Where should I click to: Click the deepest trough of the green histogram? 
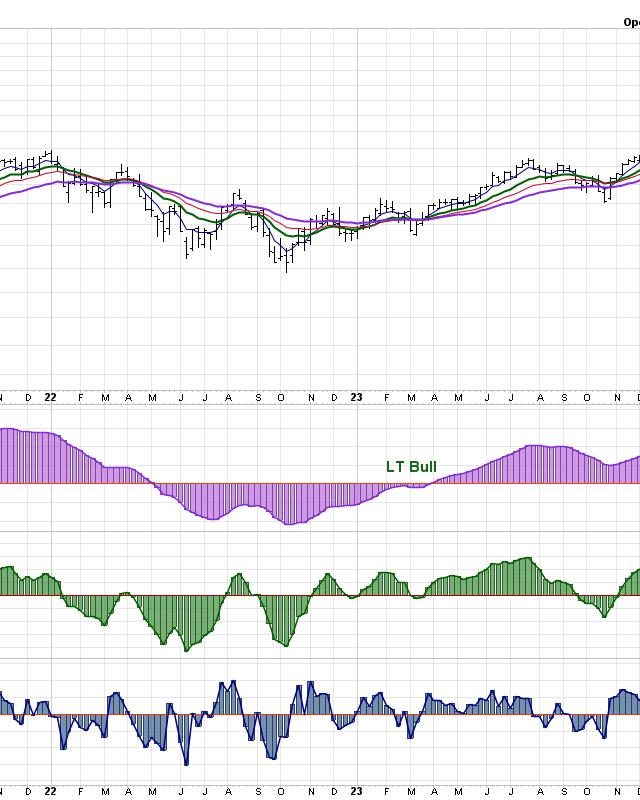tap(186, 650)
